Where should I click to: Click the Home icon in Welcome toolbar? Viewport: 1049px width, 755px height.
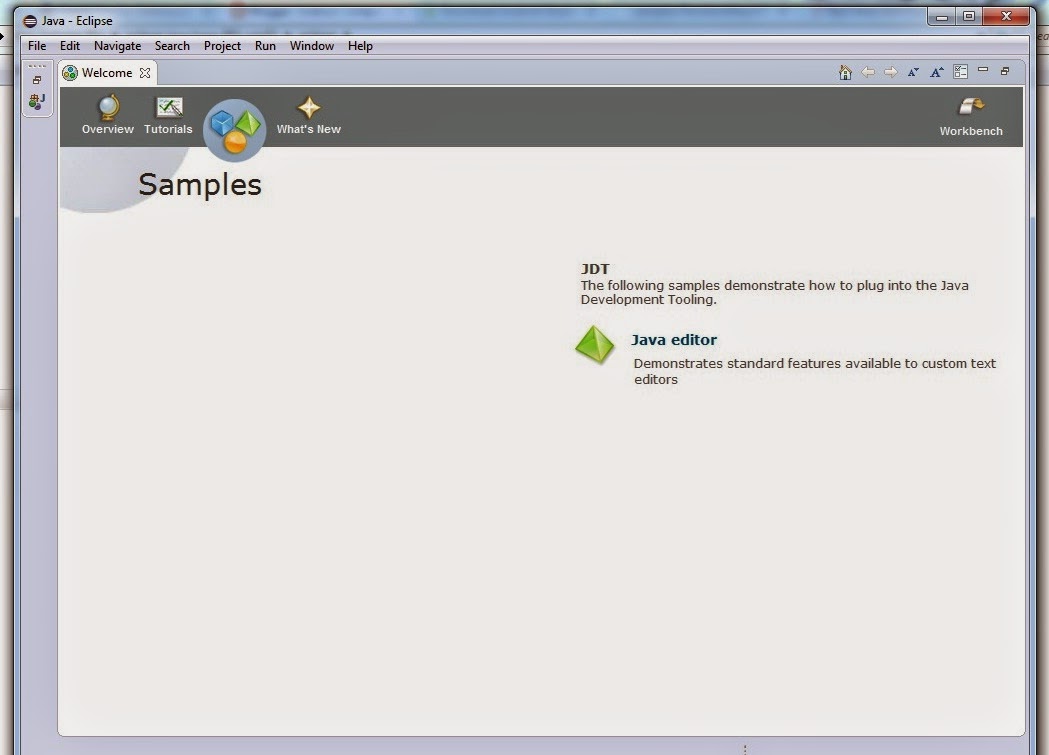(845, 72)
